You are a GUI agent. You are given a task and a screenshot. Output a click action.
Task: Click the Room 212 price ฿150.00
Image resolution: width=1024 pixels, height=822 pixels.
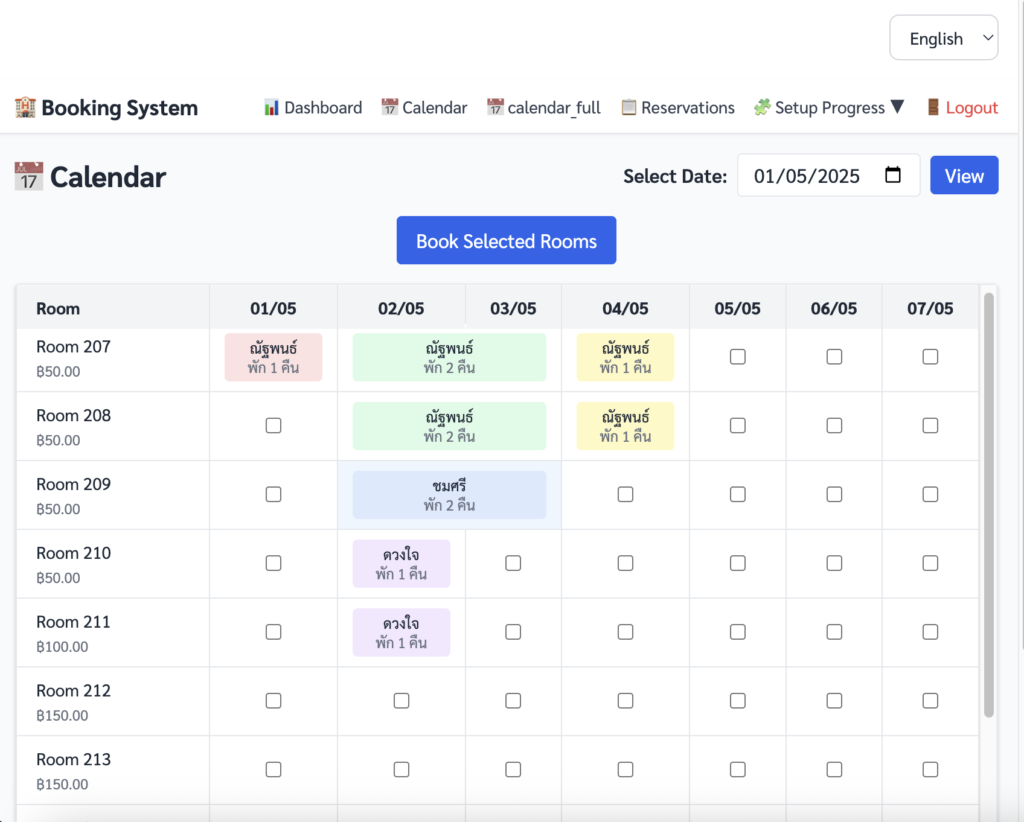62,716
